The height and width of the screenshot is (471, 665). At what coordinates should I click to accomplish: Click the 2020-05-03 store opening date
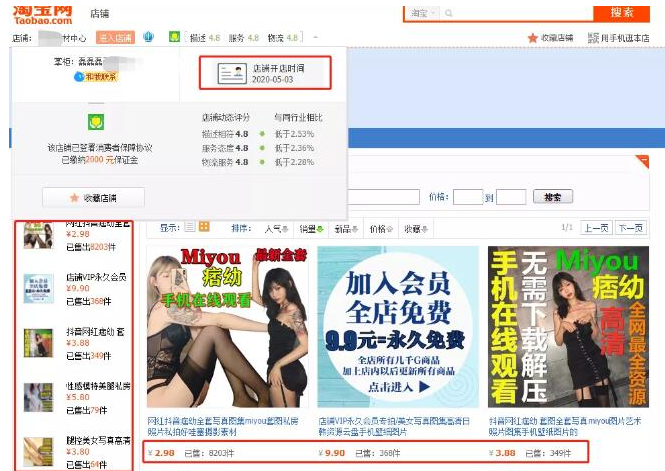tap(272, 79)
